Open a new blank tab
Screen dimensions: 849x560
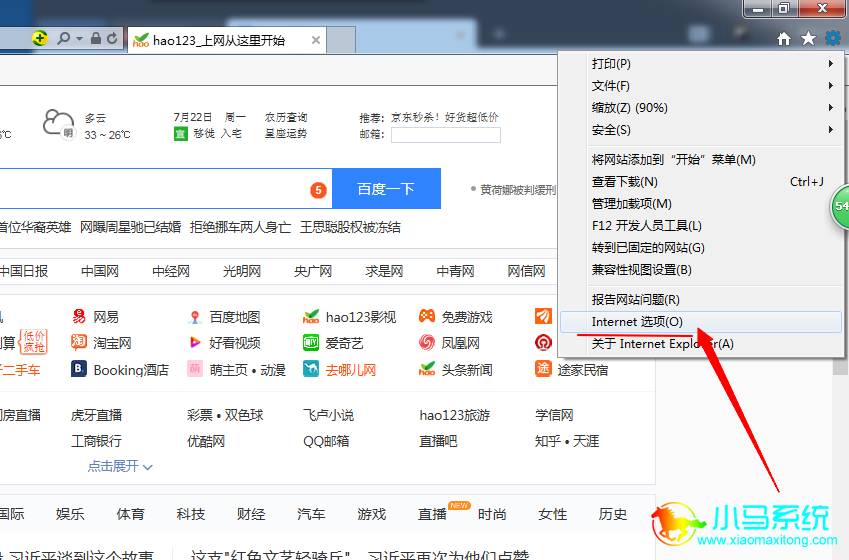click(342, 40)
